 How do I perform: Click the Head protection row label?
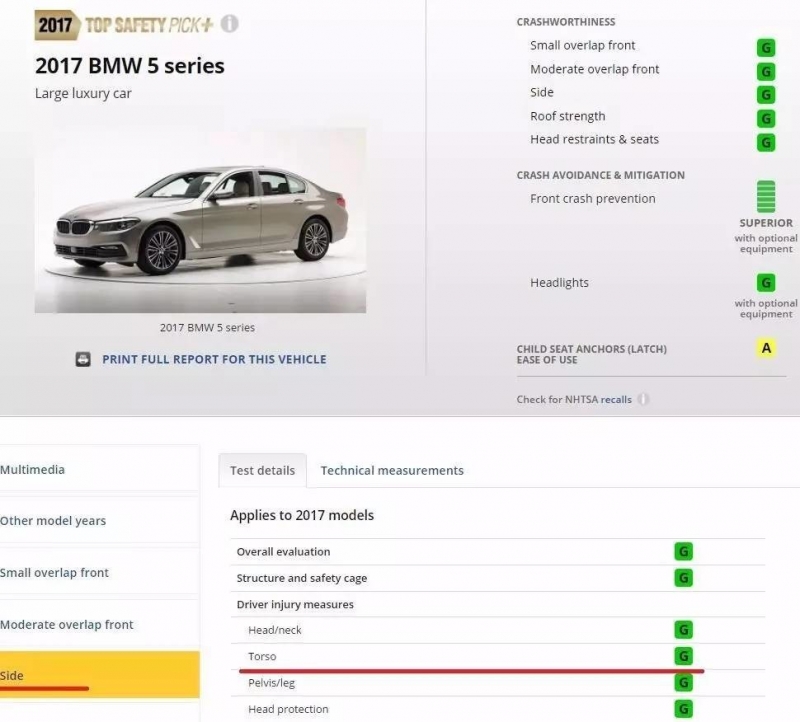coord(288,709)
